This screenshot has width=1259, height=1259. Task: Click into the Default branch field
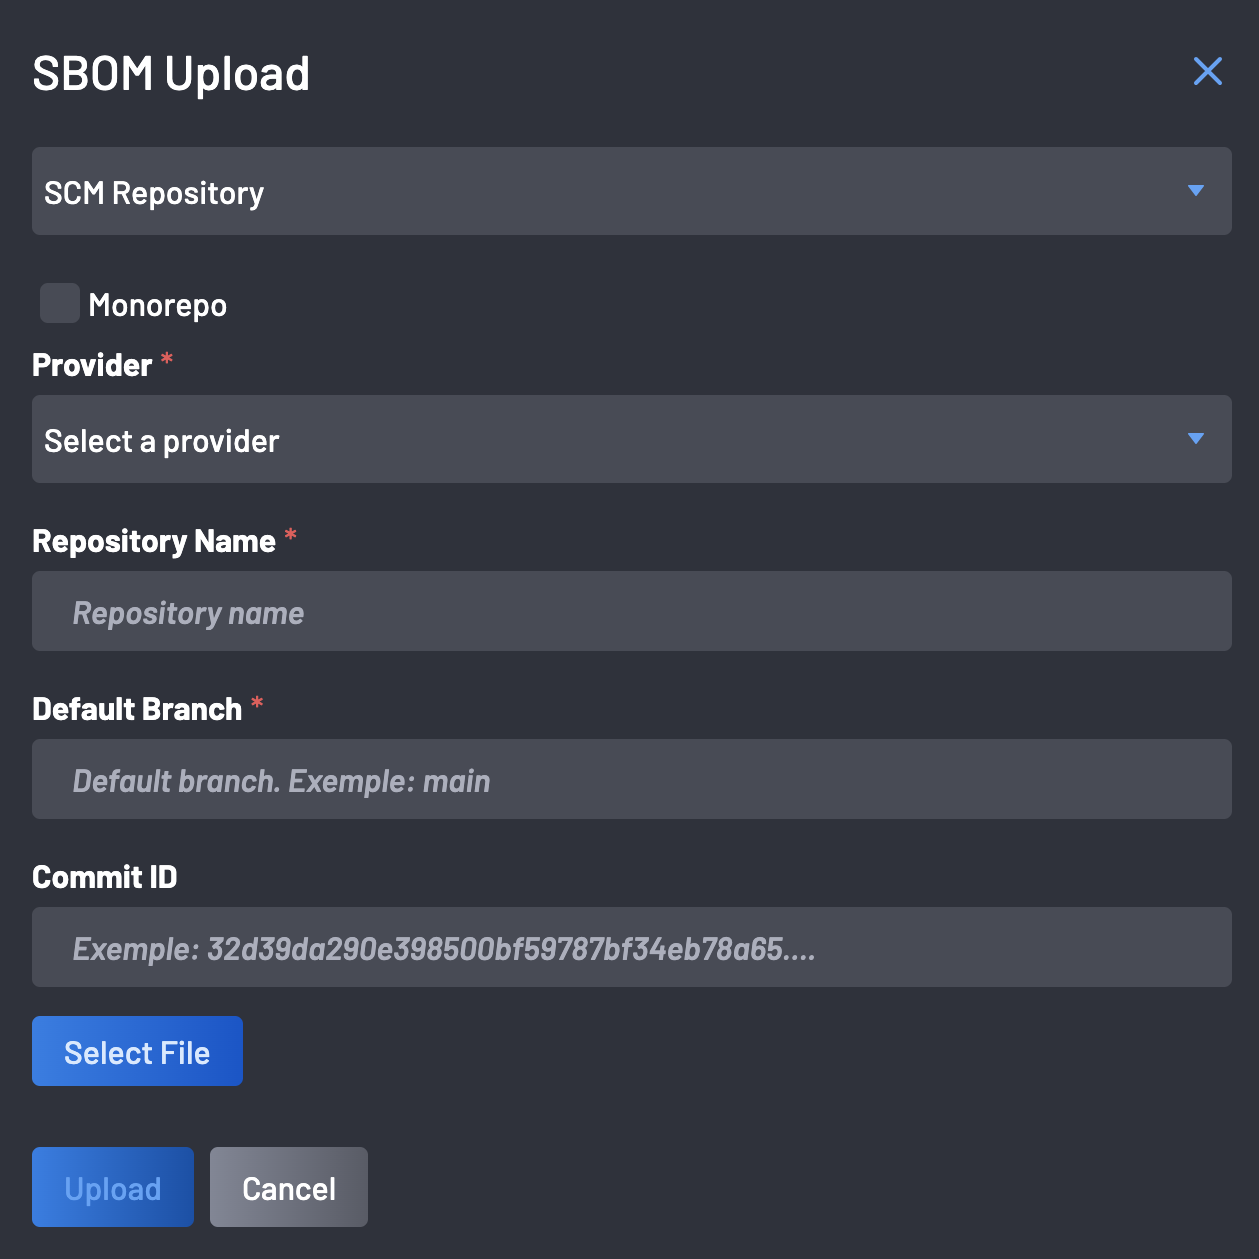pos(631,779)
